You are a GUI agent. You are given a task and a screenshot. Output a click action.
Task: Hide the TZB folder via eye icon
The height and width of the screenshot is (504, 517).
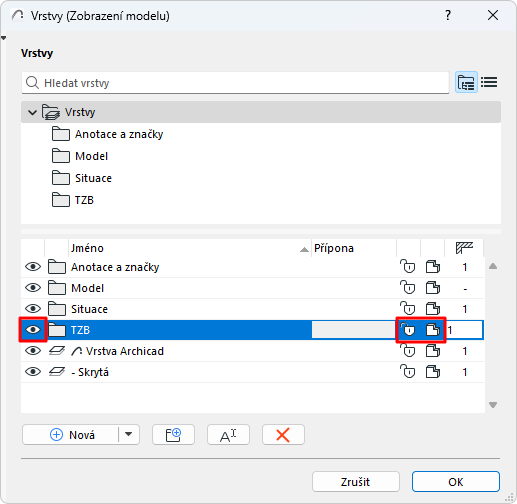click(33, 330)
